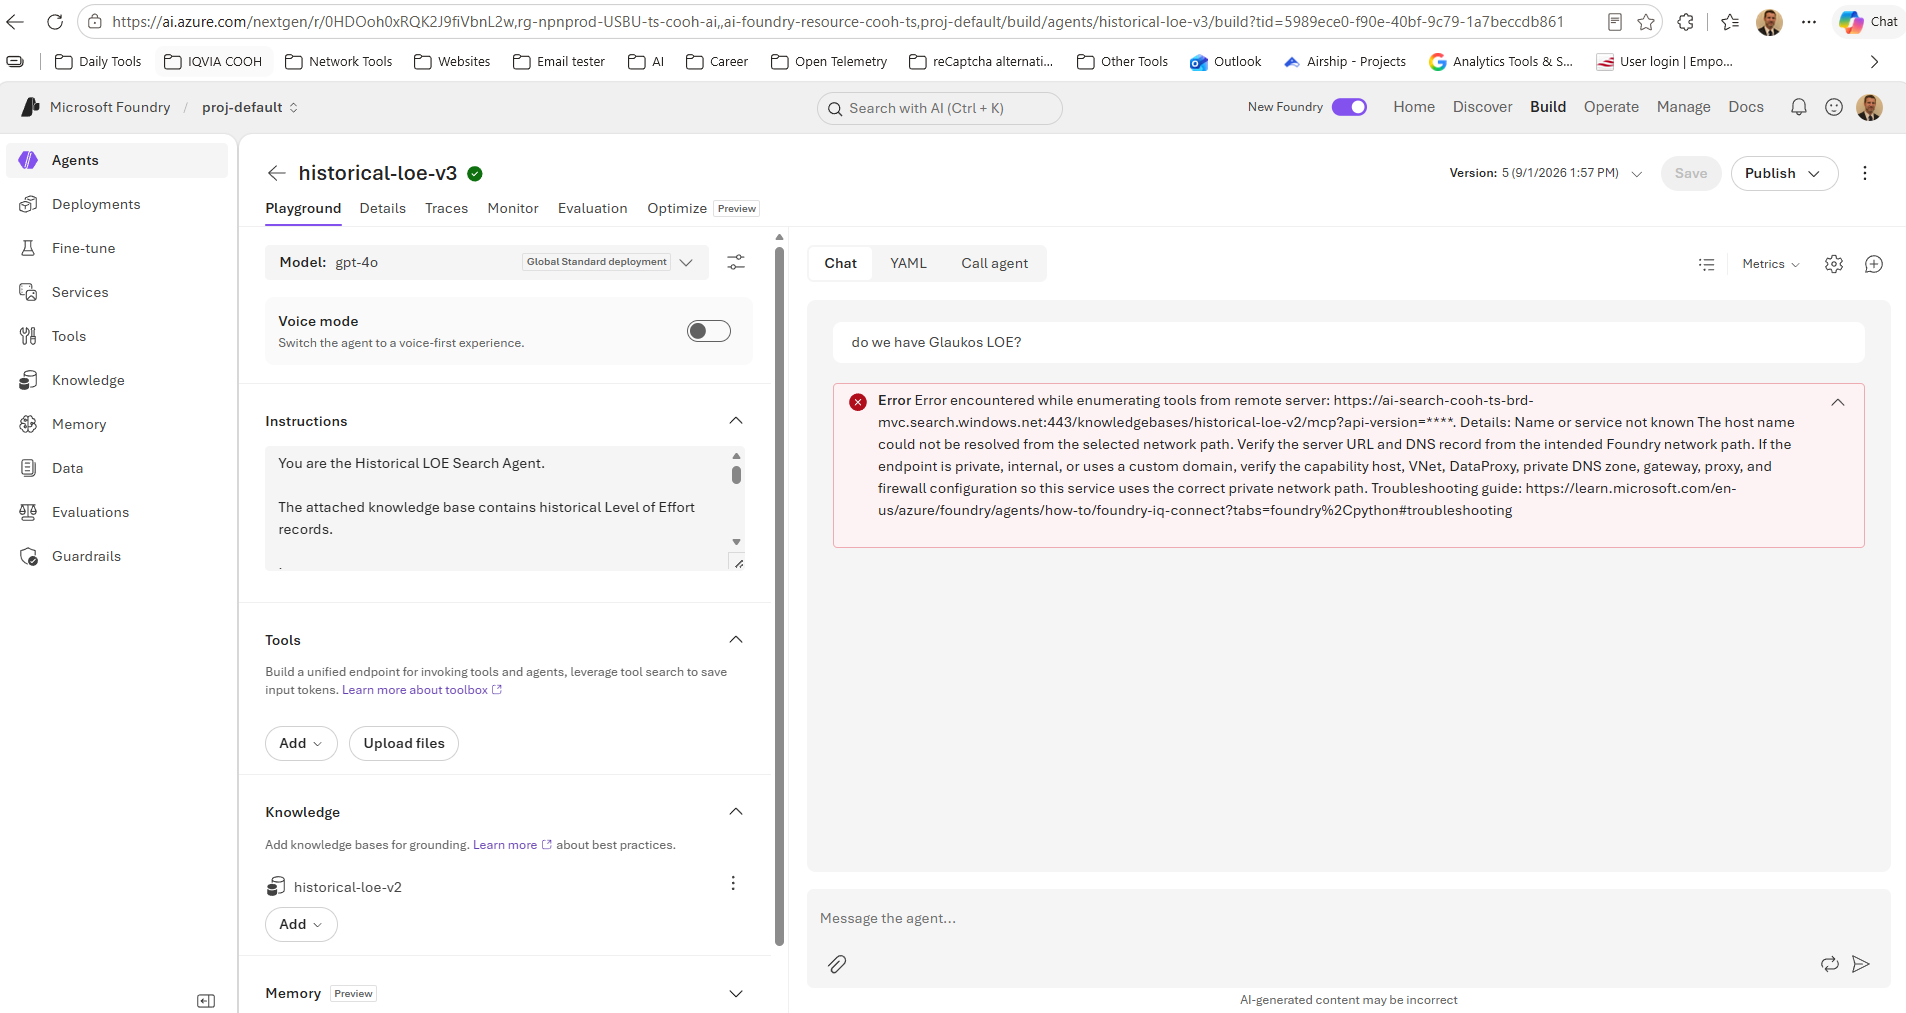Expand the Memory section
Image resolution: width=1906 pixels, height=1013 pixels.
tap(736, 994)
